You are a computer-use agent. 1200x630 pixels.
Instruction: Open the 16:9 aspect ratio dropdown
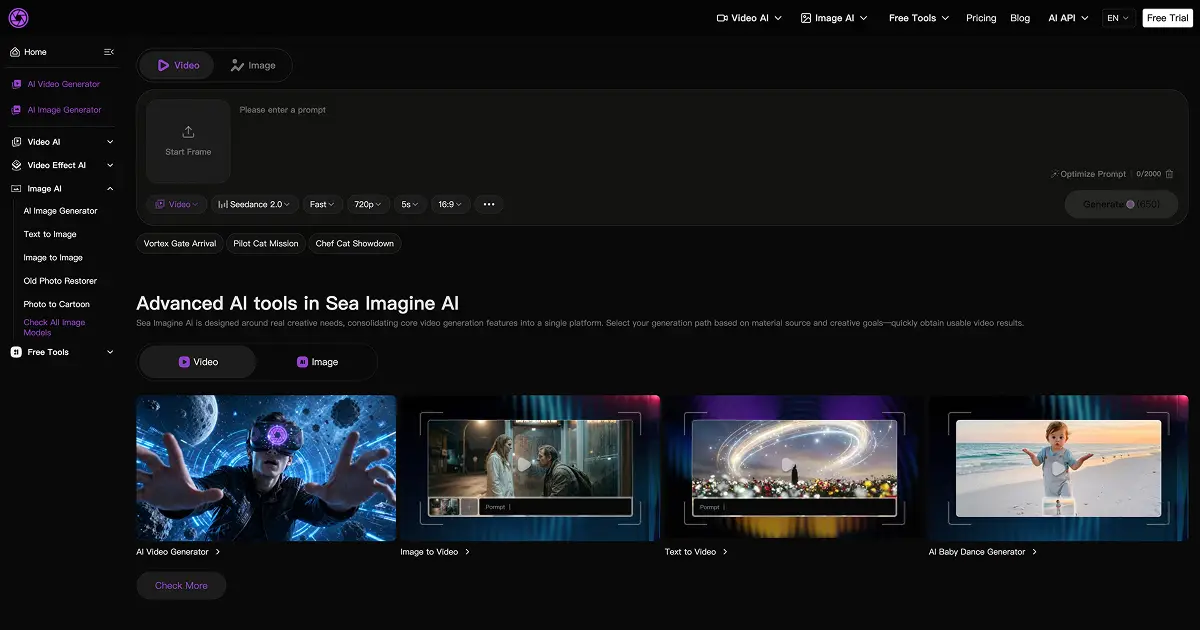click(x=450, y=204)
